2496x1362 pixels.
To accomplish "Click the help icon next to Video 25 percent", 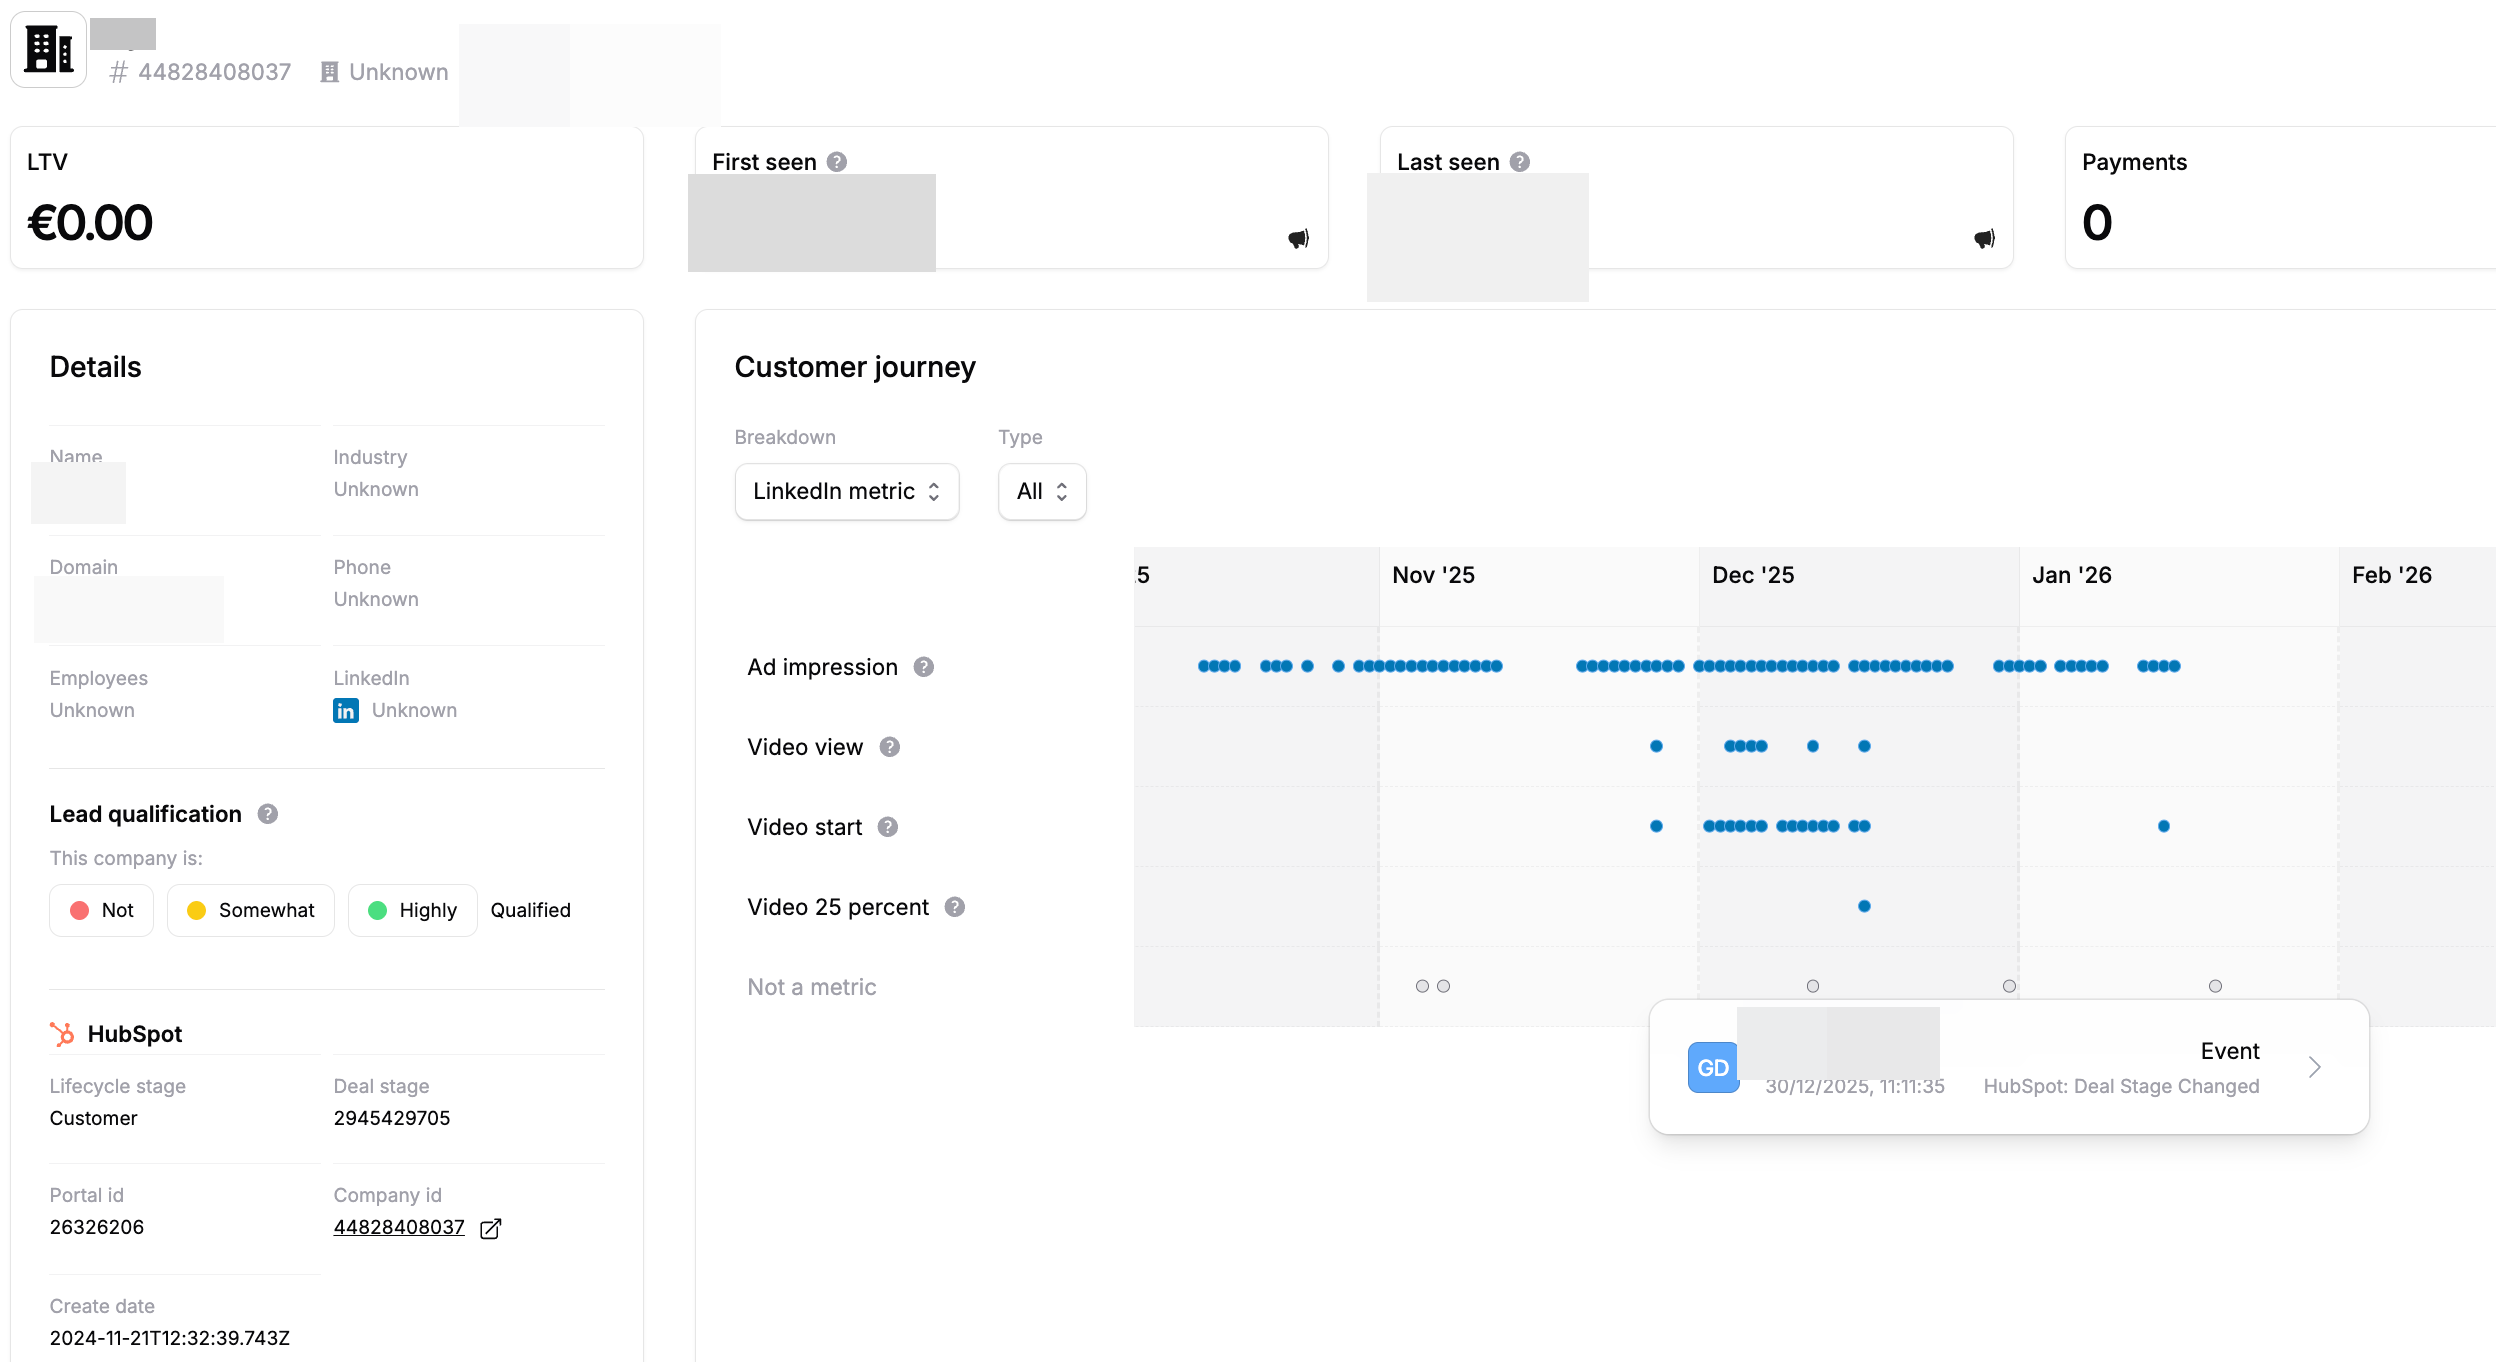I will [x=955, y=906].
